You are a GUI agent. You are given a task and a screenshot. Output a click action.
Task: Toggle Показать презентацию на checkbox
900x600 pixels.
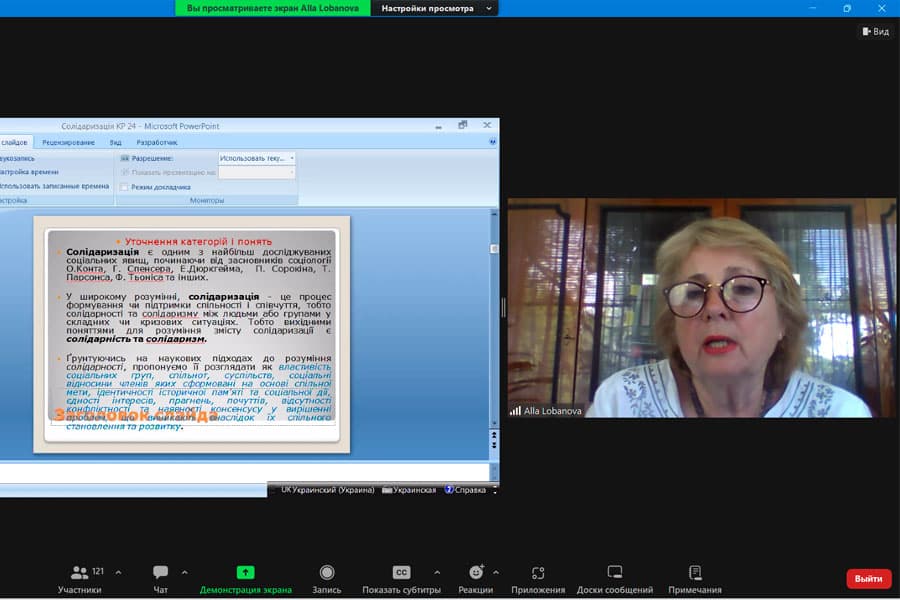125,172
